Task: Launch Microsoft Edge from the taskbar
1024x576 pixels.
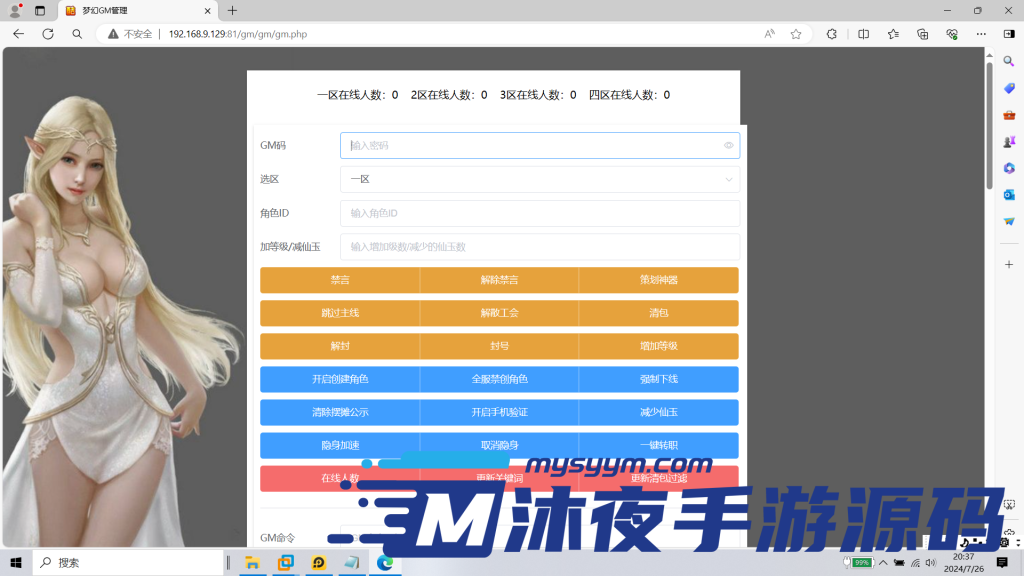Action: (x=385, y=562)
